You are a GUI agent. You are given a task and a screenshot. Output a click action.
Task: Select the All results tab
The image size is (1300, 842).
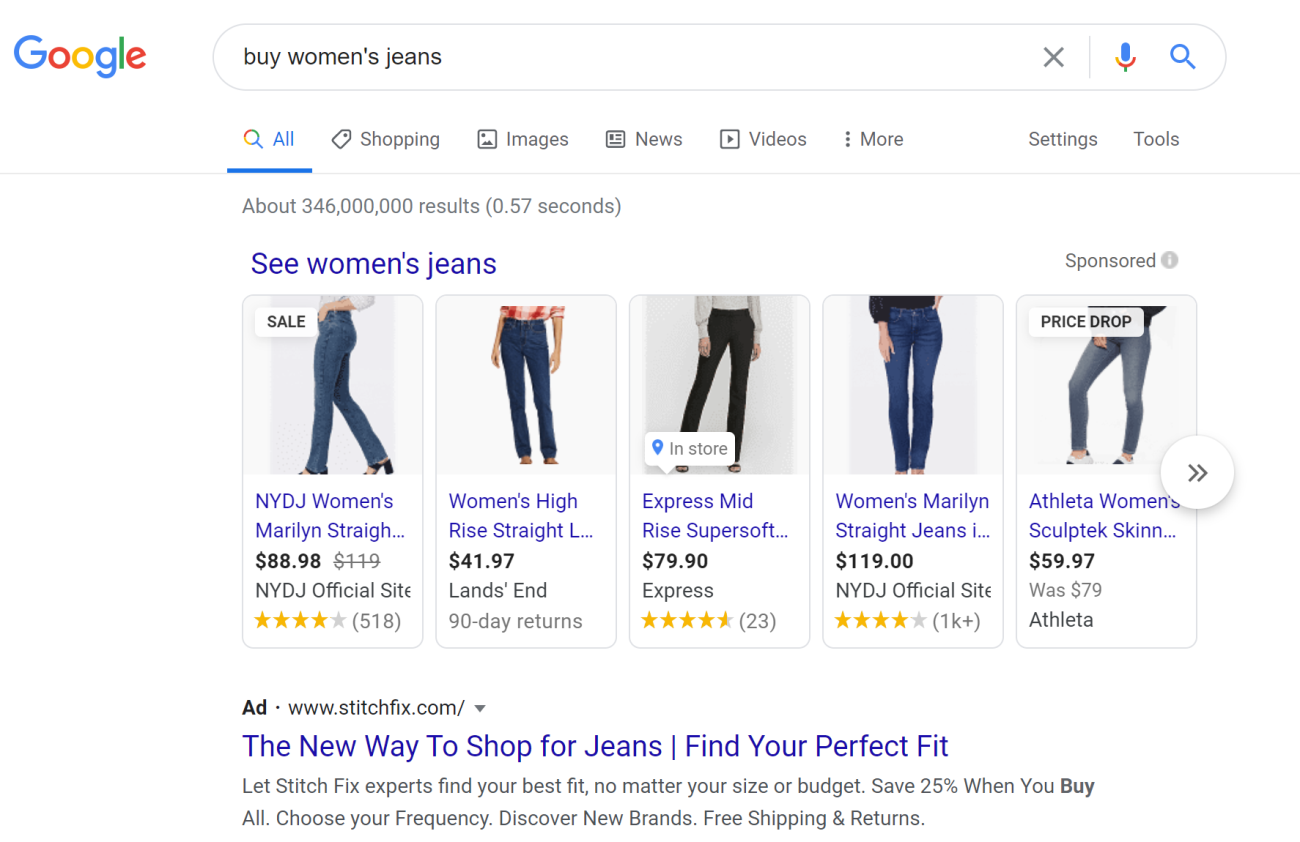270,139
